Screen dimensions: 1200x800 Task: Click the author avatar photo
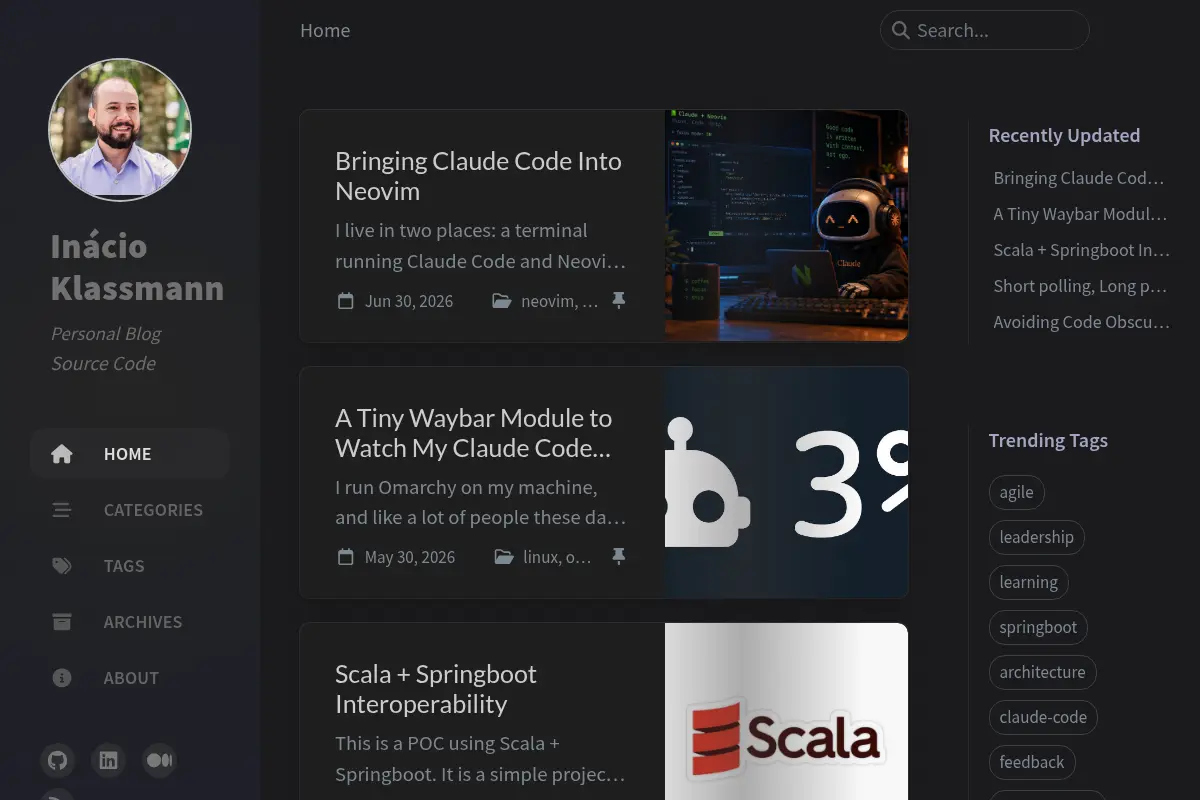[120, 130]
